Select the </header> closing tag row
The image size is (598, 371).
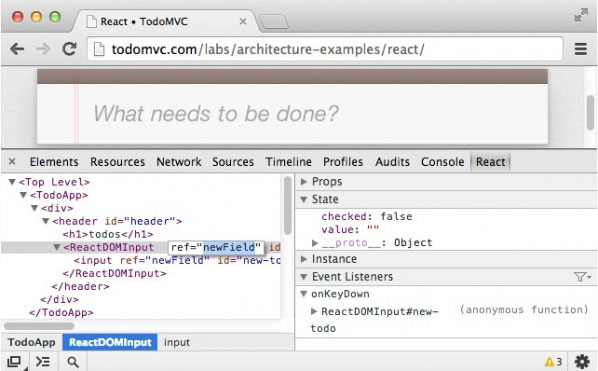pyautogui.click(x=80, y=286)
